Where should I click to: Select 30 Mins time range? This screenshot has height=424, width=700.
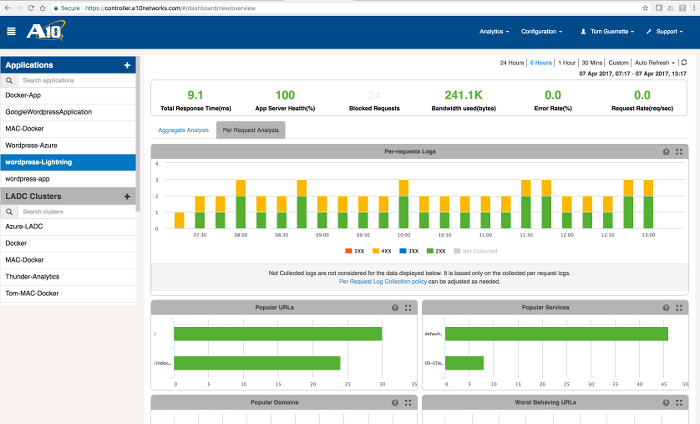[592, 63]
